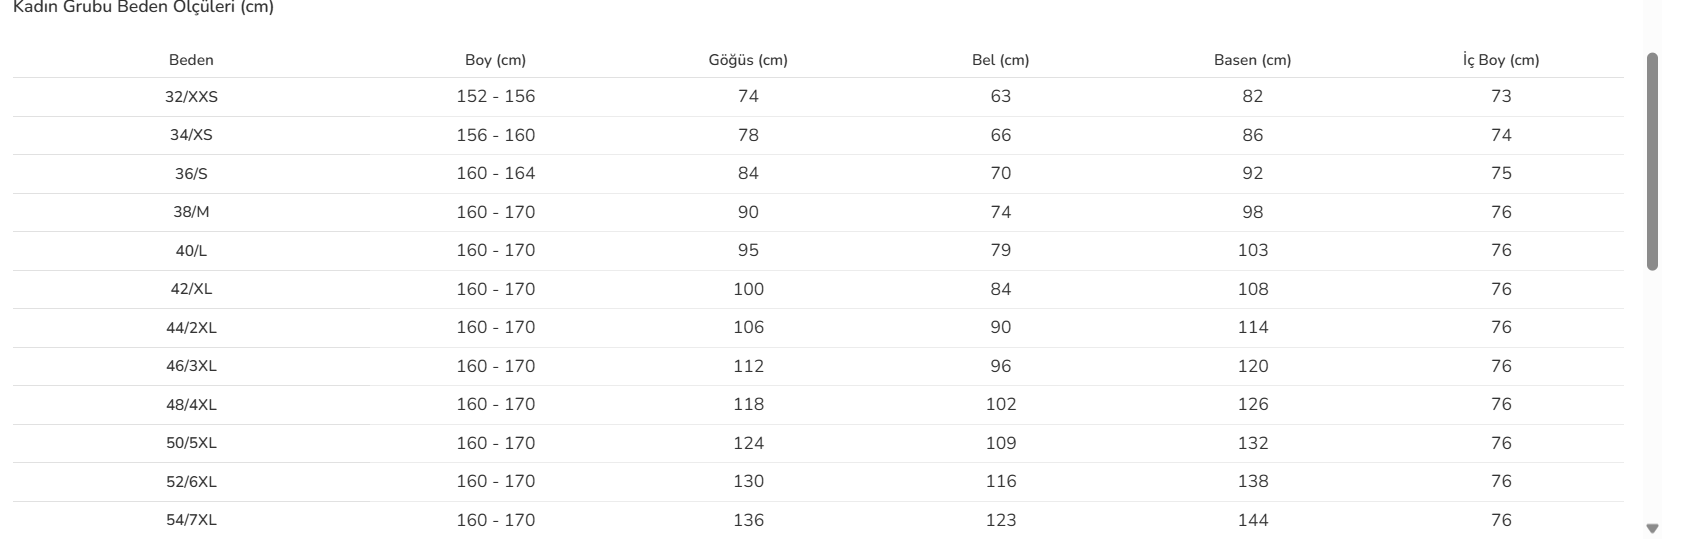Image resolution: width=1688 pixels, height=542 pixels.
Task: Click the 54/7XL size row label
Action: [191, 520]
